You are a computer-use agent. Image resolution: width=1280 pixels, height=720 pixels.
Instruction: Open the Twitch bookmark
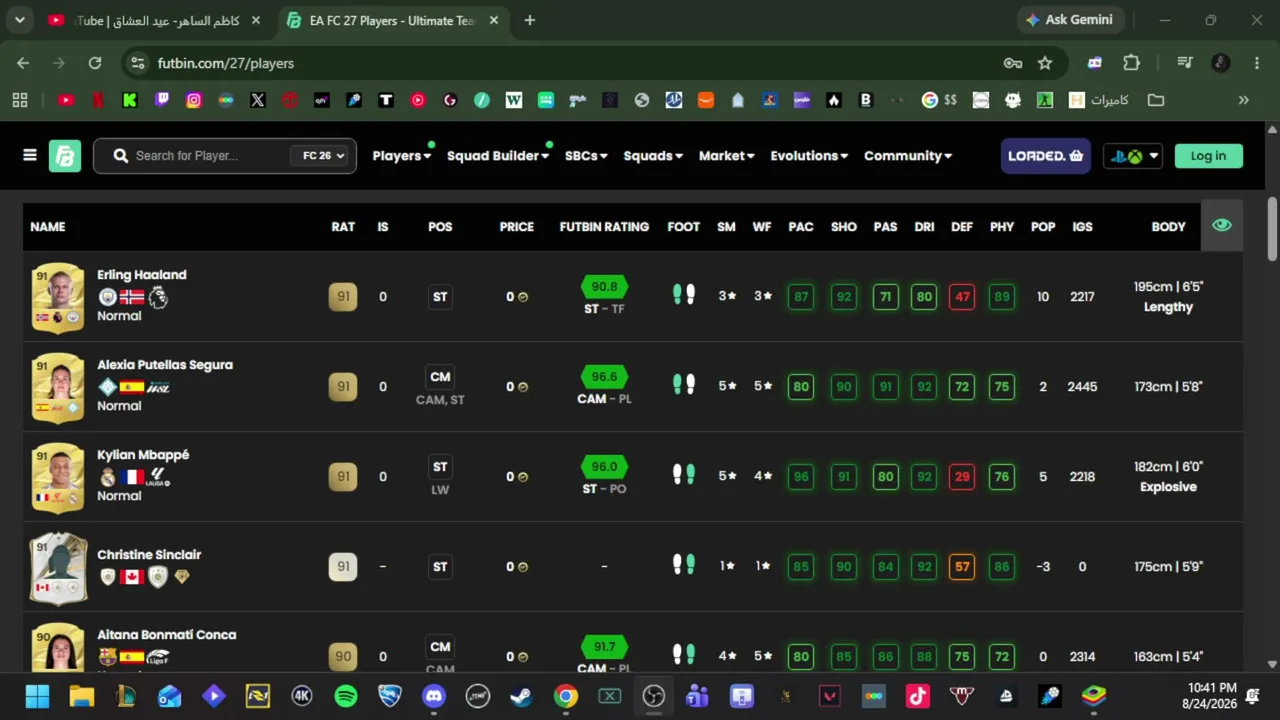pos(162,100)
